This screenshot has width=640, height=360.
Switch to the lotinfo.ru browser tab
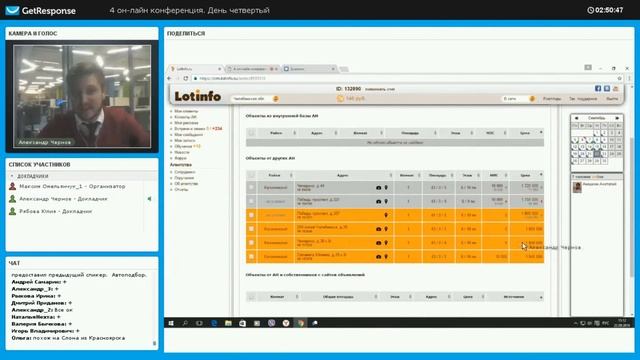[x=197, y=69]
